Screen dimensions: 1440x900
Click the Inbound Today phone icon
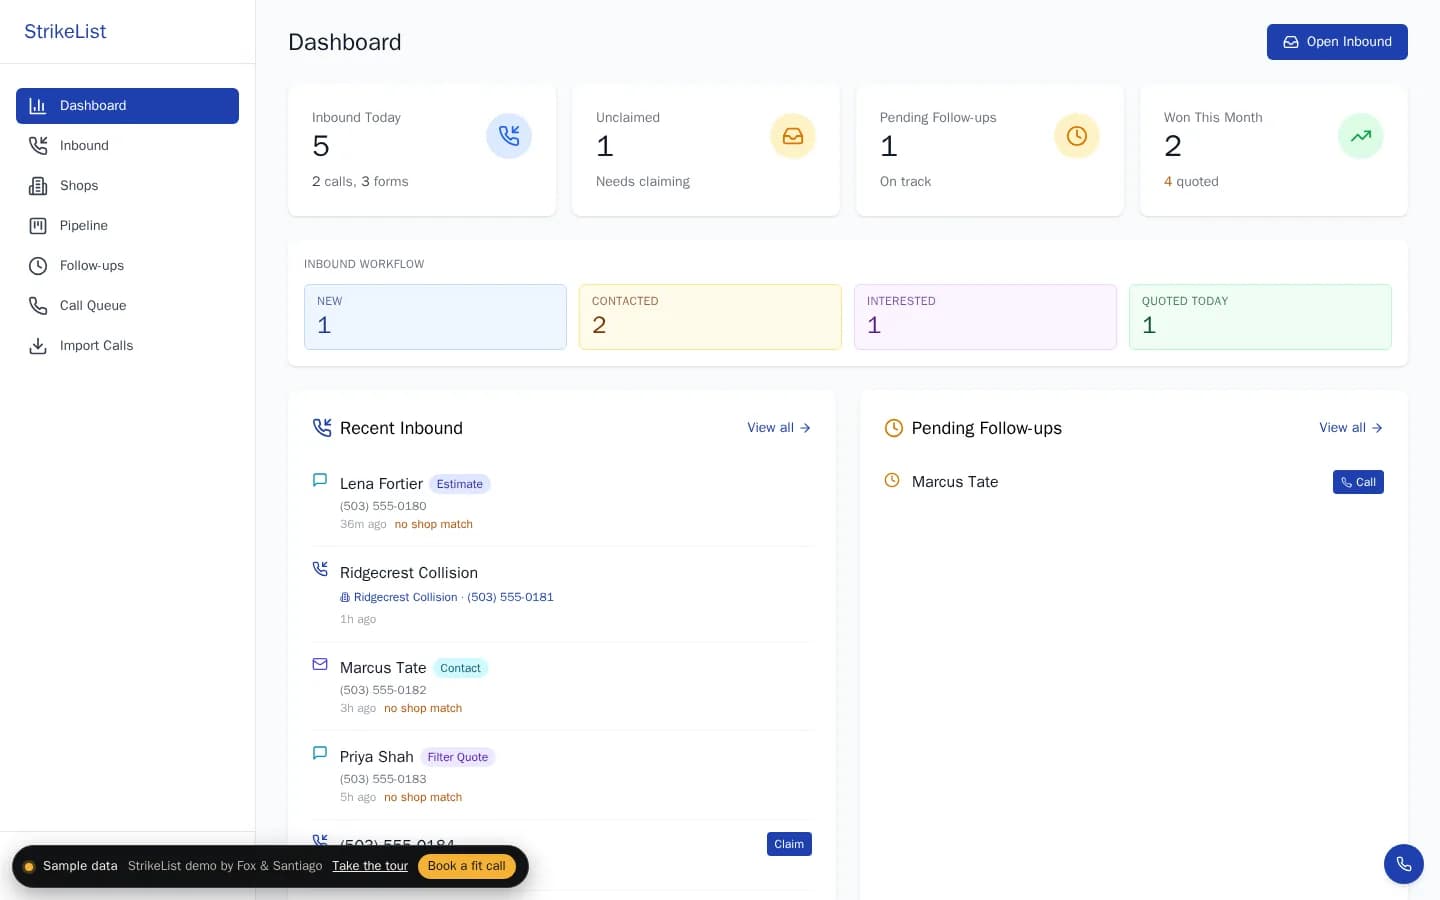pyautogui.click(x=509, y=136)
